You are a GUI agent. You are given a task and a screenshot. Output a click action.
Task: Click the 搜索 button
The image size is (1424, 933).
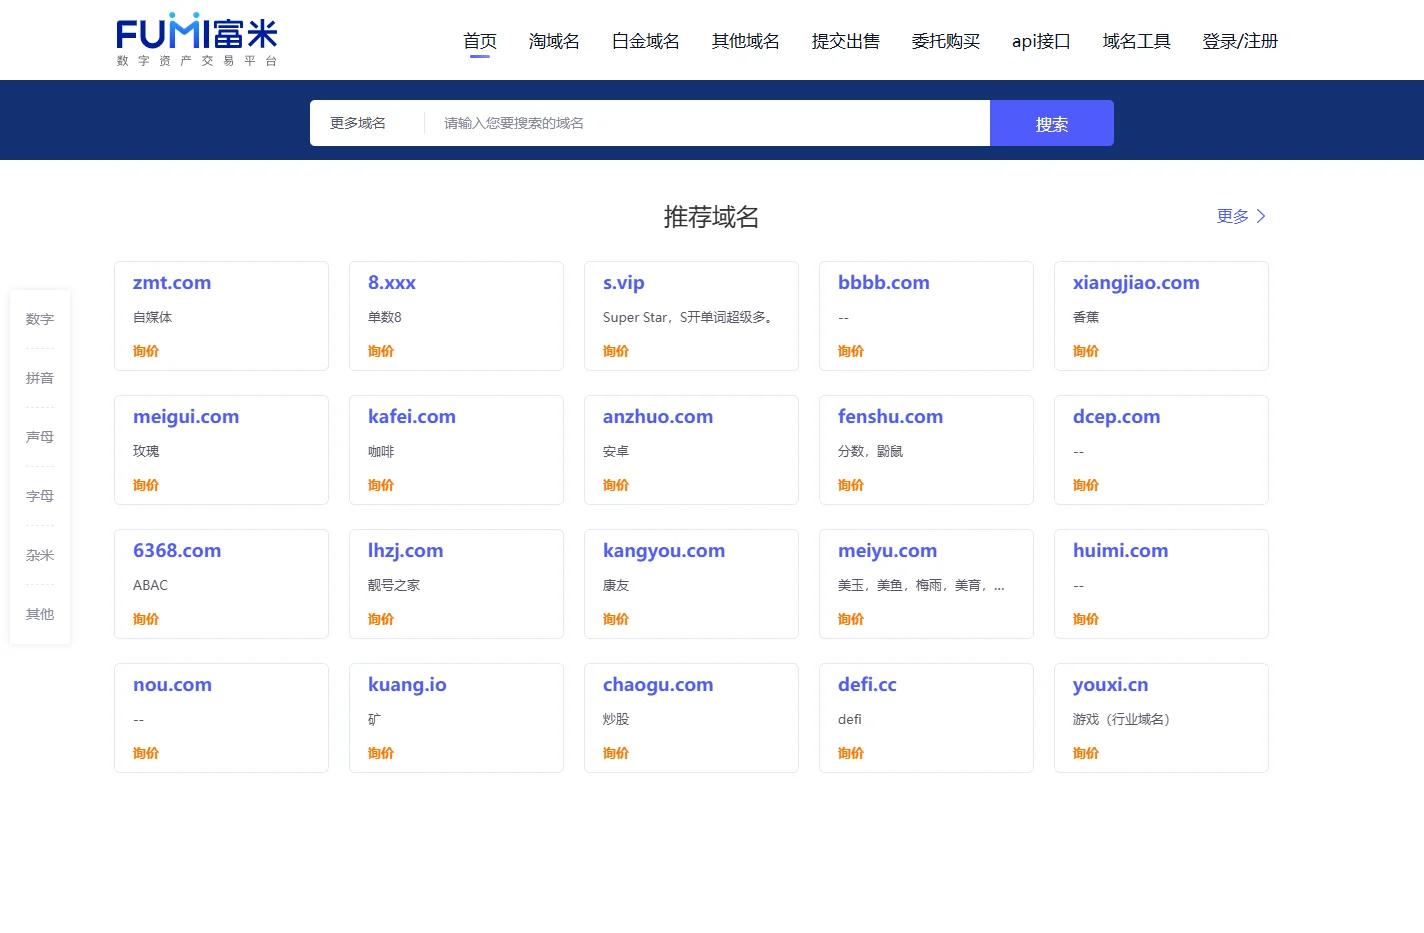click(1052, 123)
